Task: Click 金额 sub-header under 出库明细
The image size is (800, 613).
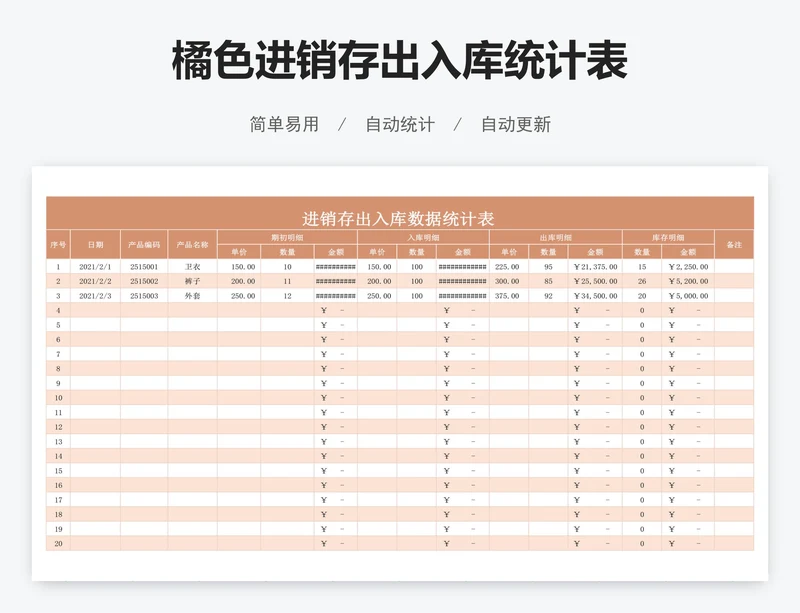Action: click(x=595, y=252)
